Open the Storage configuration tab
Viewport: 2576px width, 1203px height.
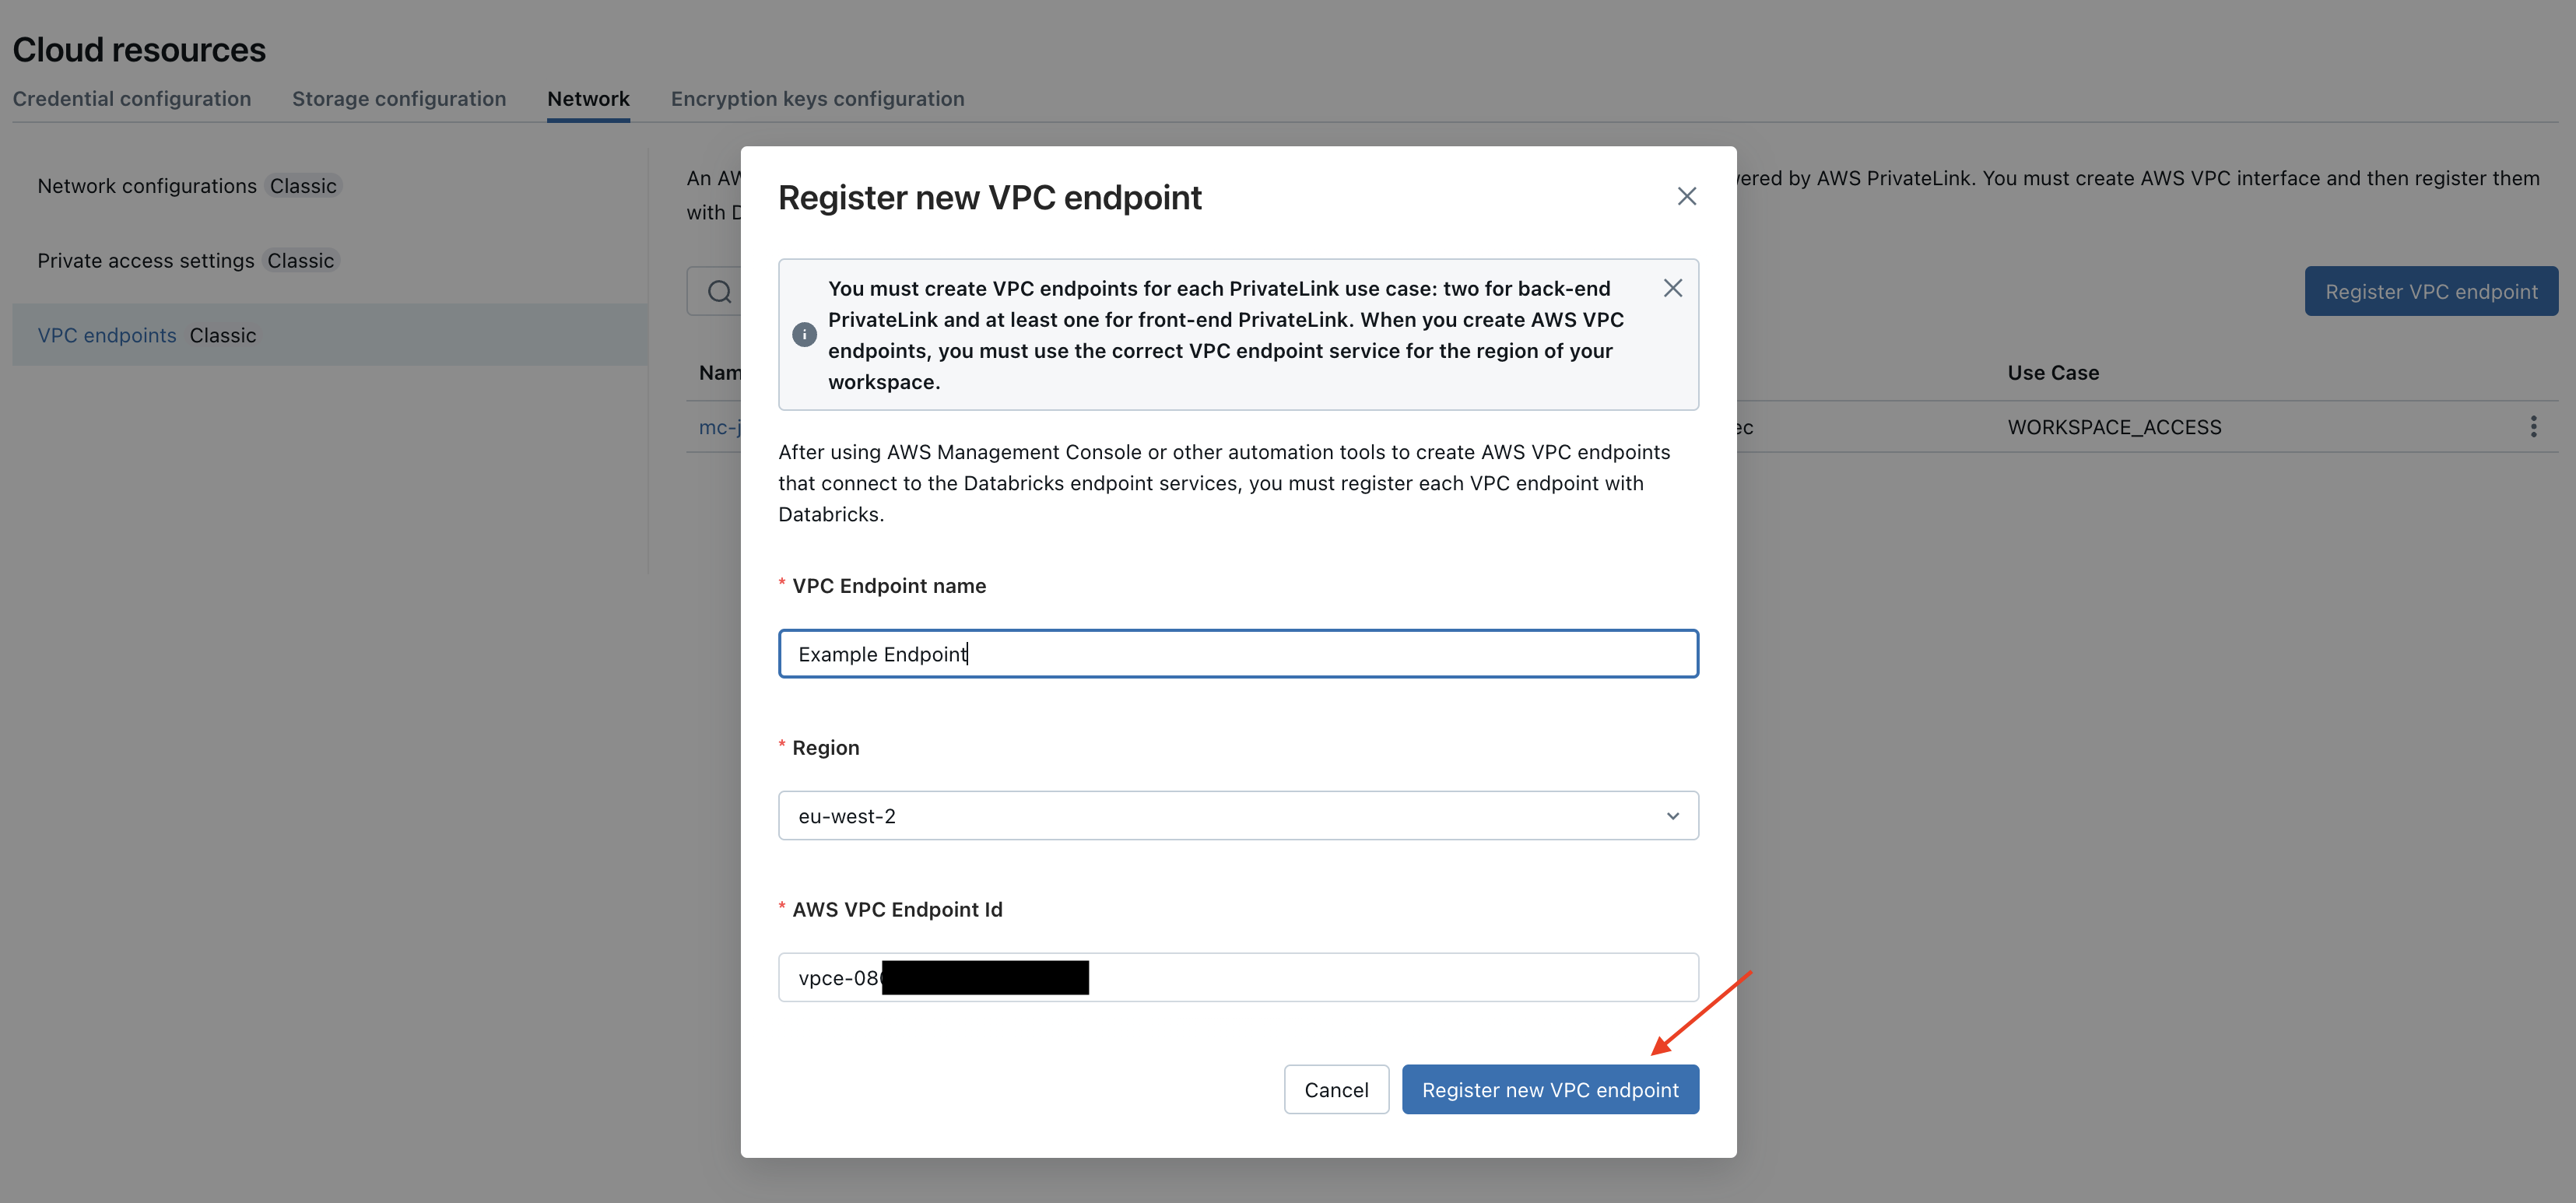click(x=399, y=99)
